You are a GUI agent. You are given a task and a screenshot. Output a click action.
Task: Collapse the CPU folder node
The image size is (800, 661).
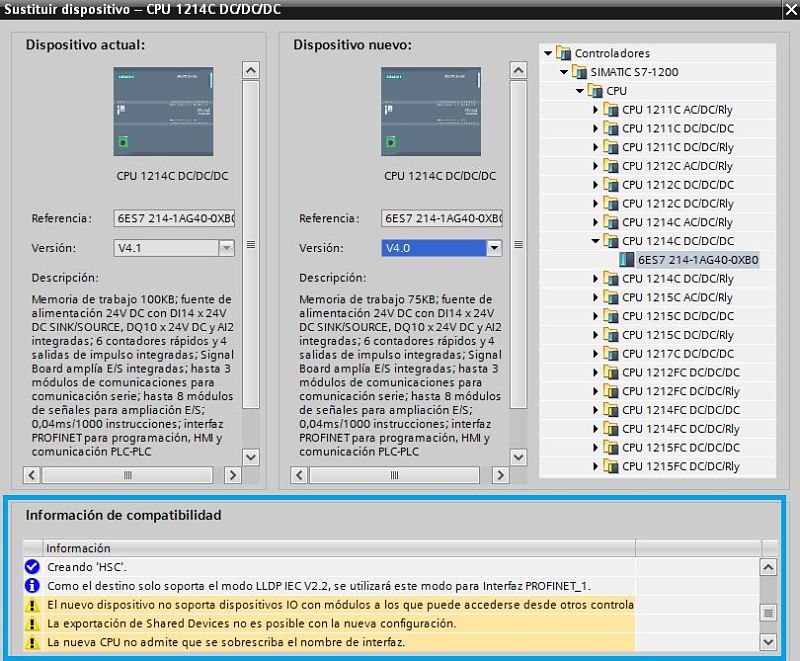click(580, 91)
